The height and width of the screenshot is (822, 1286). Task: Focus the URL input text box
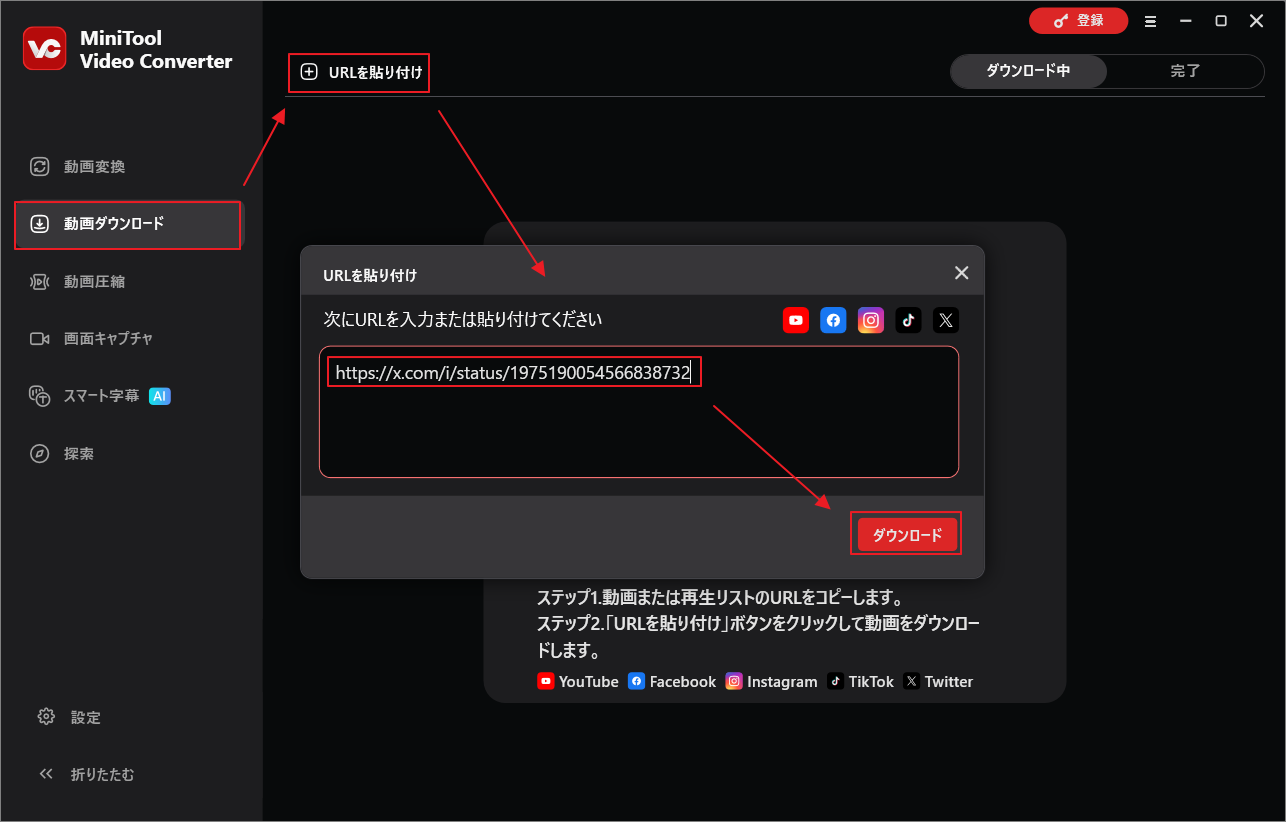coord(639,412)
